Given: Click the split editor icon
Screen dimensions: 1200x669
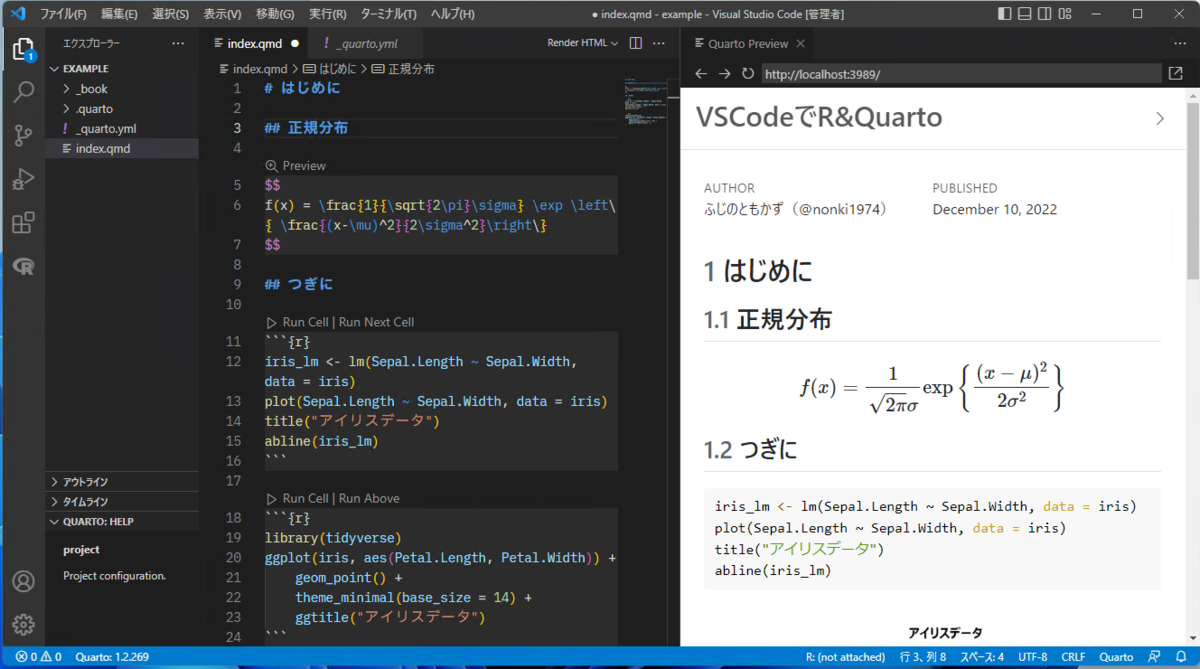Looking at the screenshot, I should point(635,44).
